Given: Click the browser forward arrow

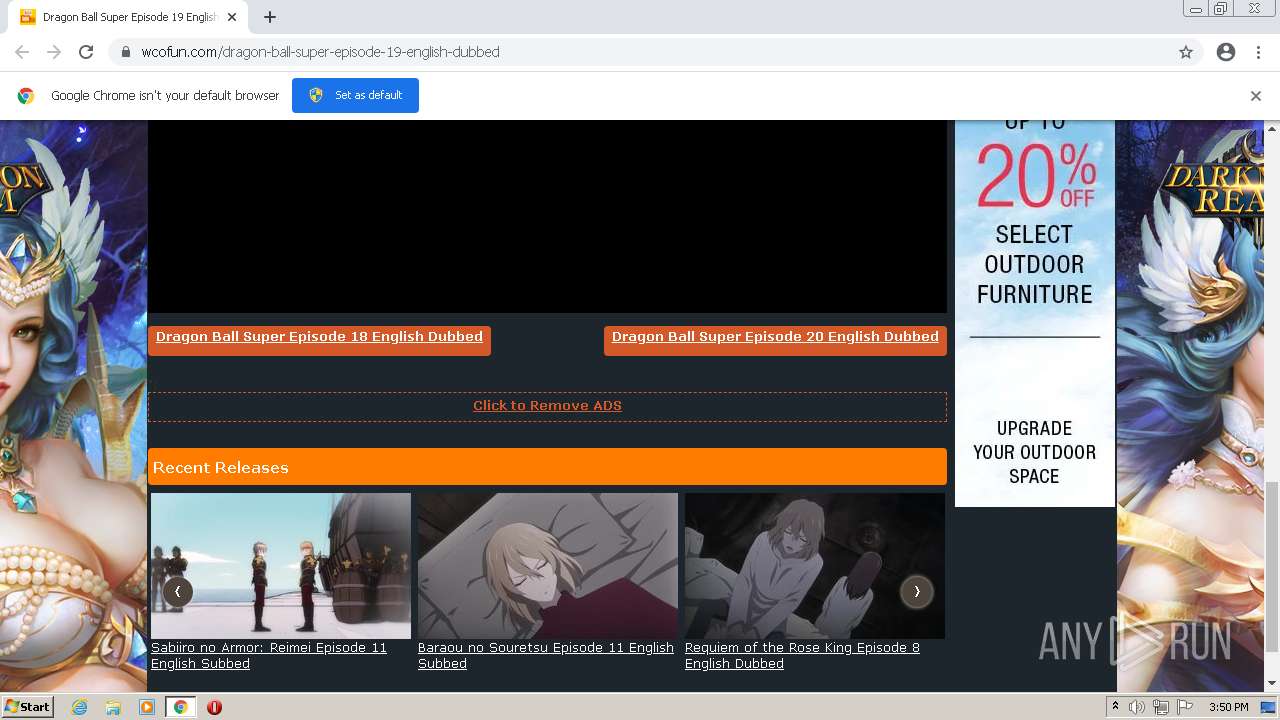Looking at the screenshot, I should [x=54, y=52].
